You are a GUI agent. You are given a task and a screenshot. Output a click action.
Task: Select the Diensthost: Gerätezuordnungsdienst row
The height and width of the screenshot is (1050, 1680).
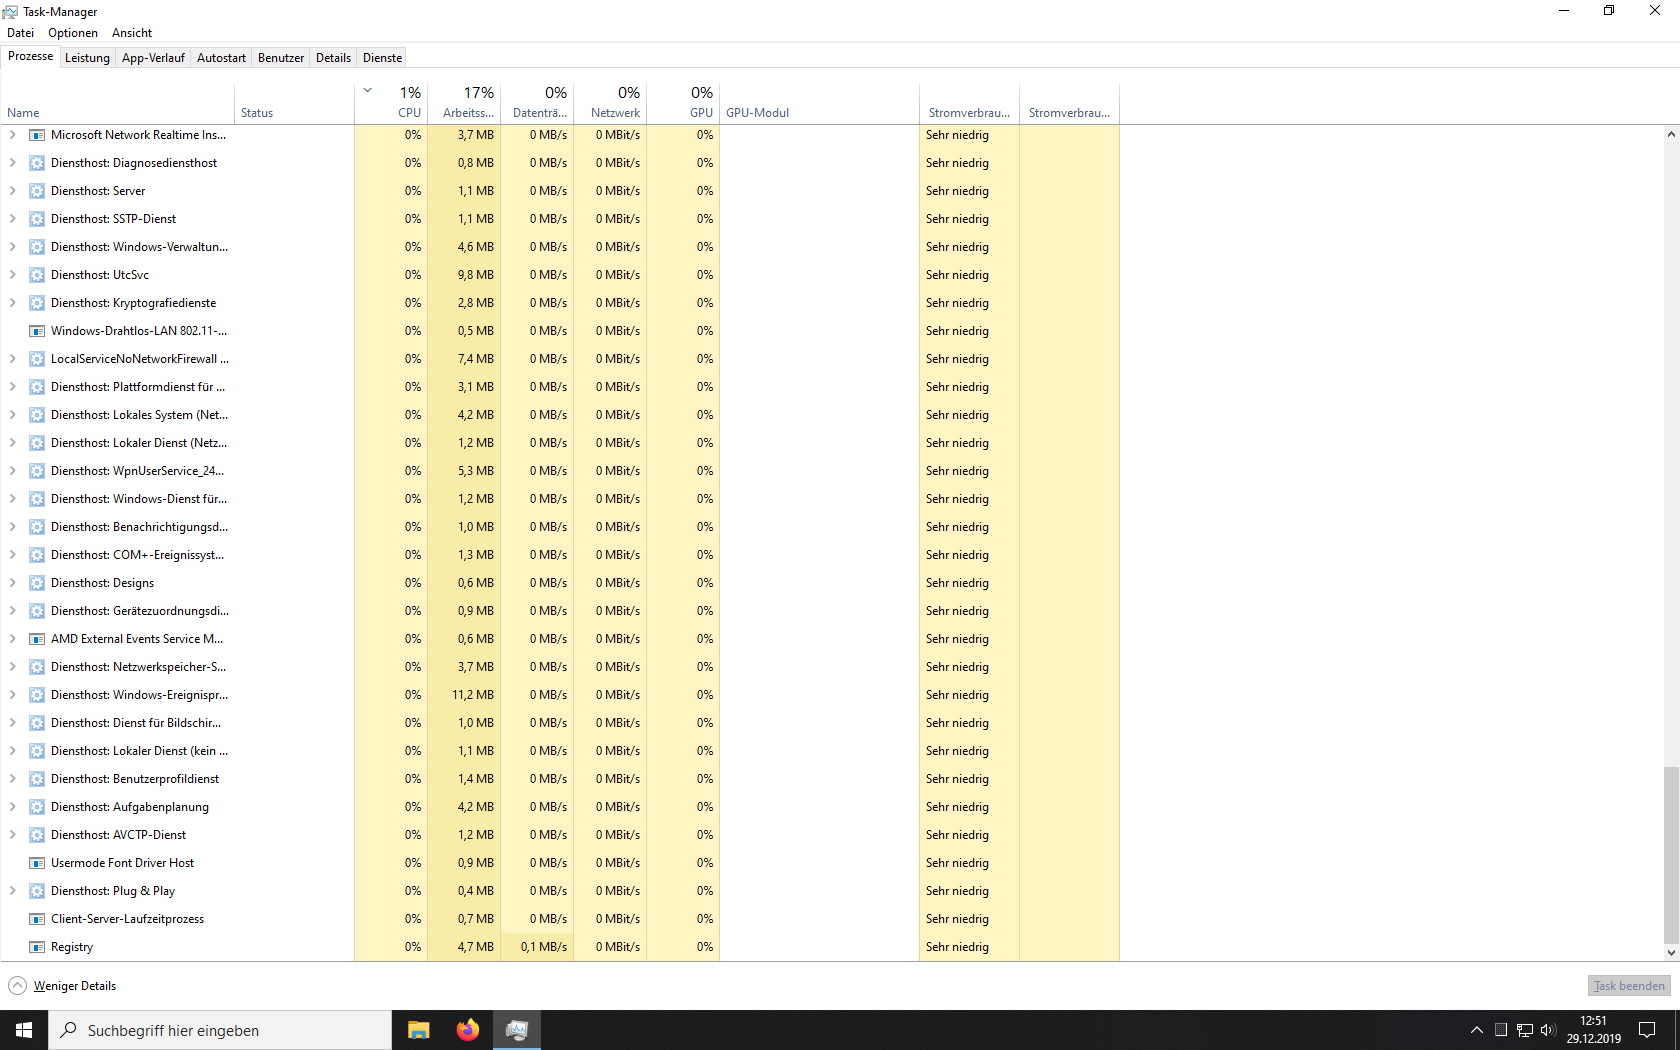tap(559, 611)
